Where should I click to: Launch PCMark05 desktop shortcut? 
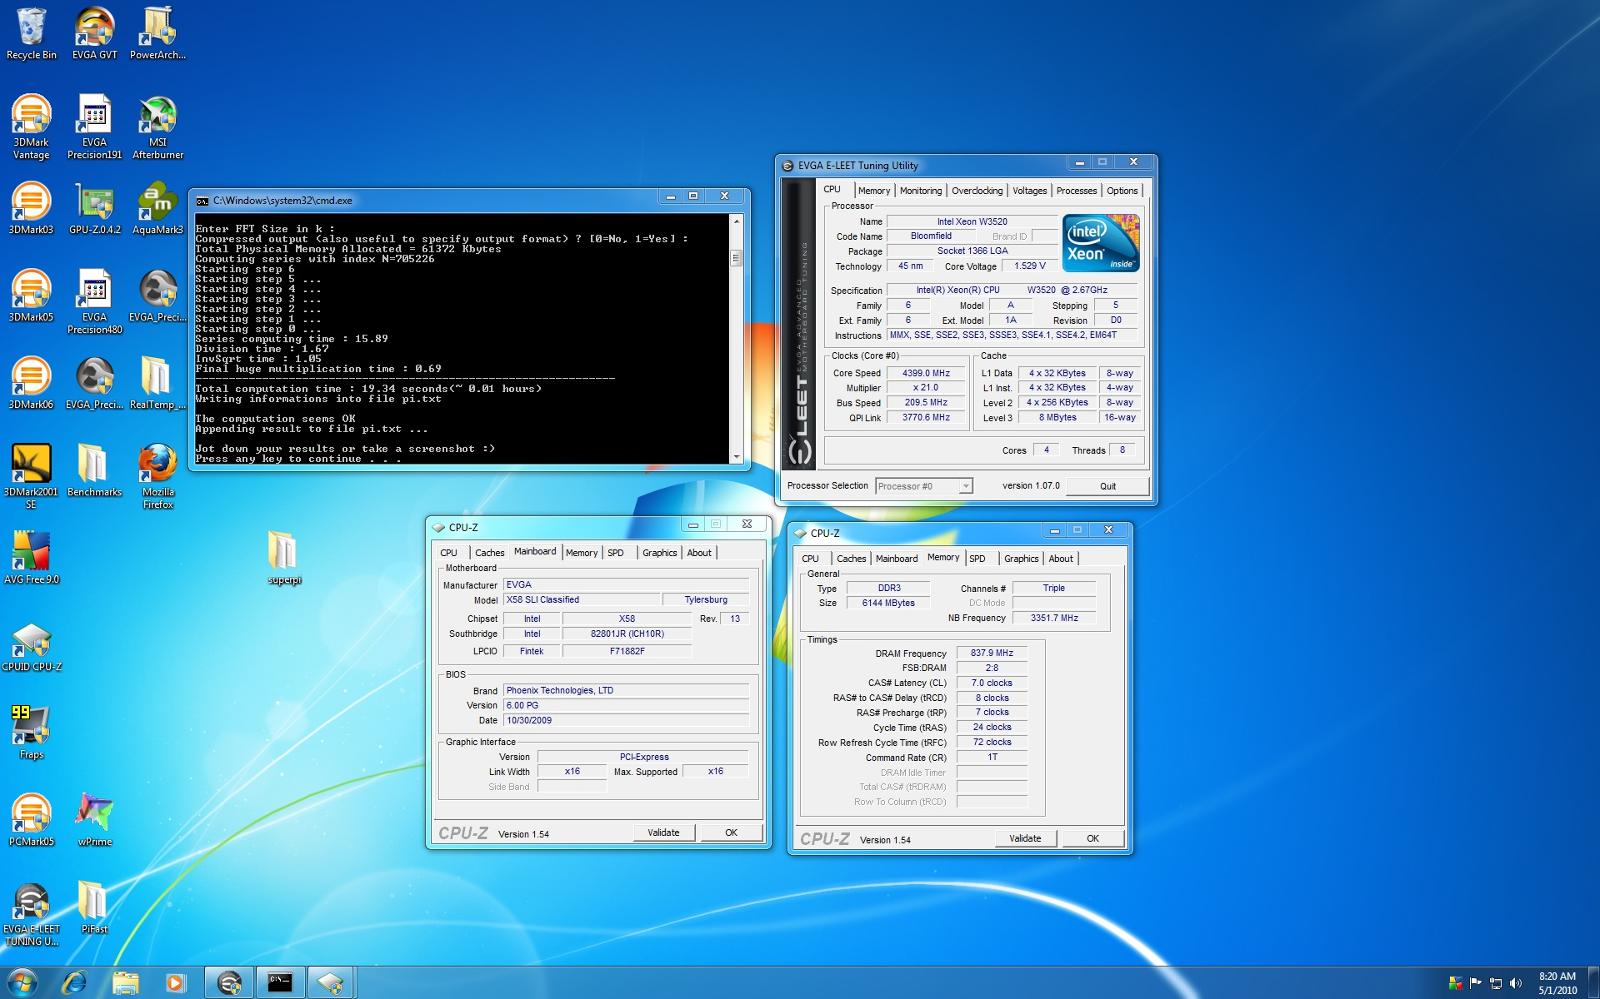tap(31, 820)
